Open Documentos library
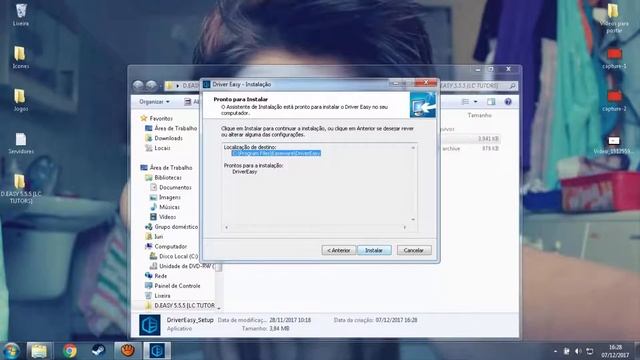 pos(171,187)
